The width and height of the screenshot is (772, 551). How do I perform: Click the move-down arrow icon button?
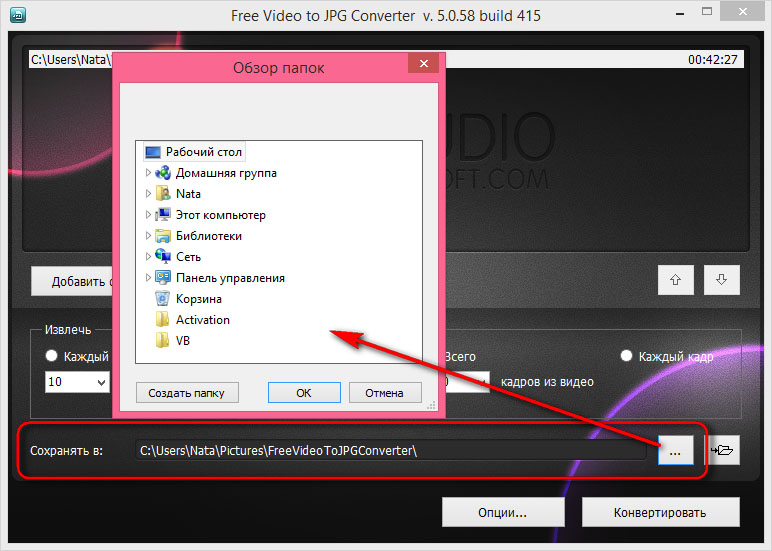(721, 280)
